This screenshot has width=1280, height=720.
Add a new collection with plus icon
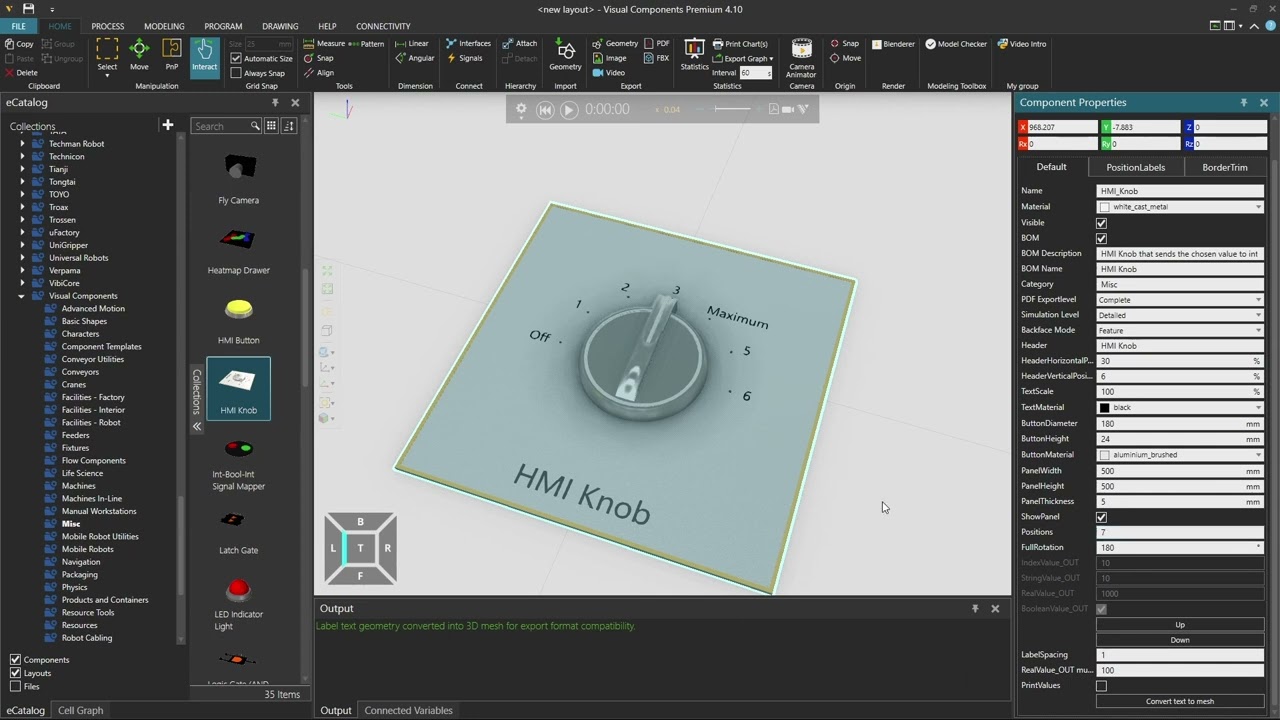[168, 125]
